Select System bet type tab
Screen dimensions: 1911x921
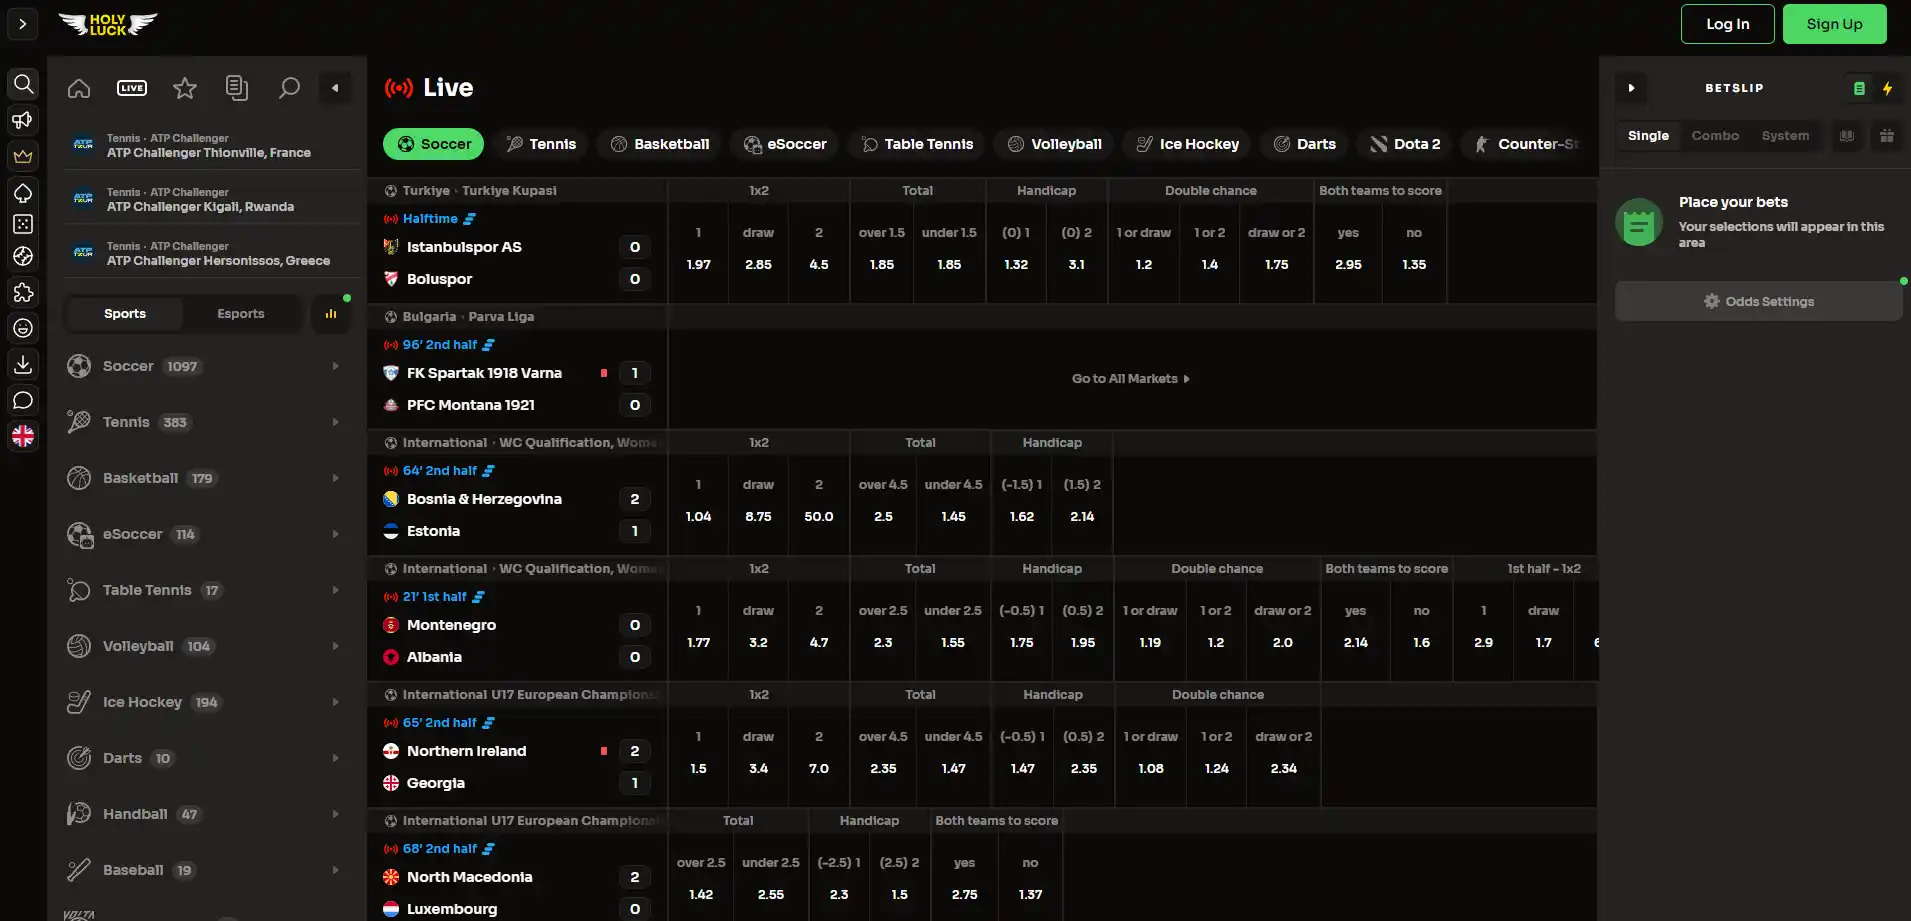(1785, 136)
